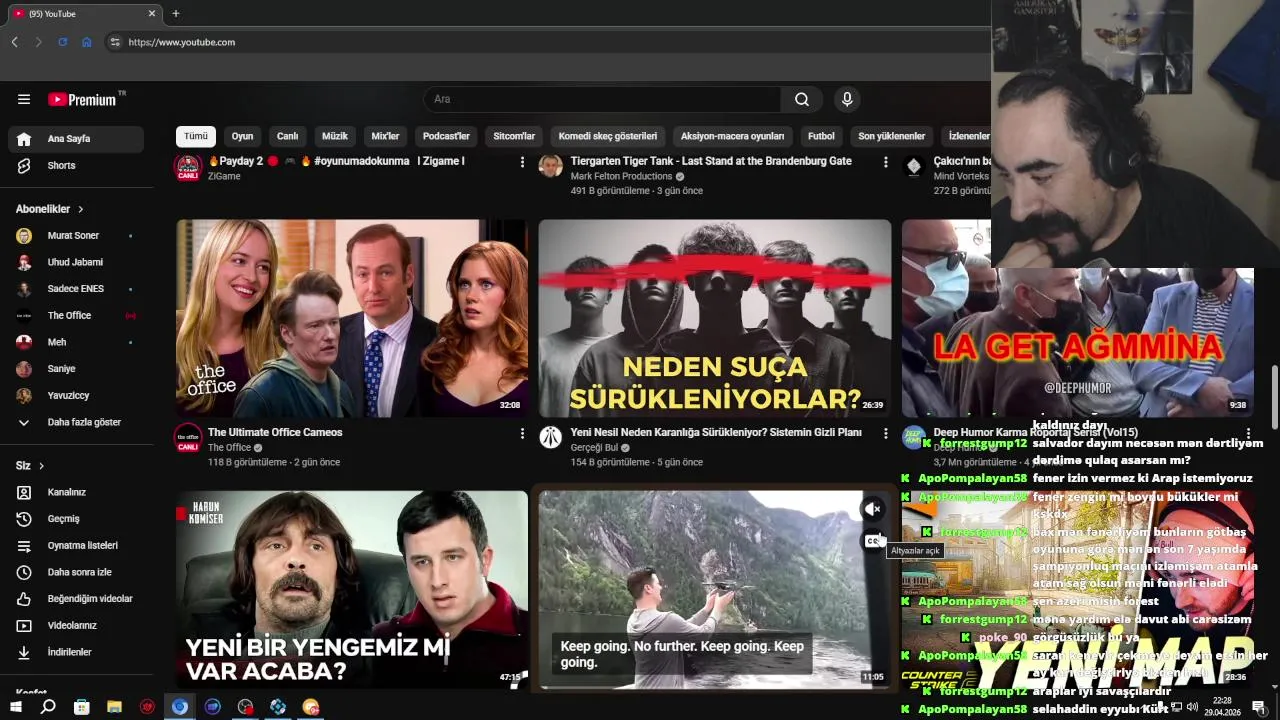Select Aksiyon-macera oyunları chip

click(733, 136)
